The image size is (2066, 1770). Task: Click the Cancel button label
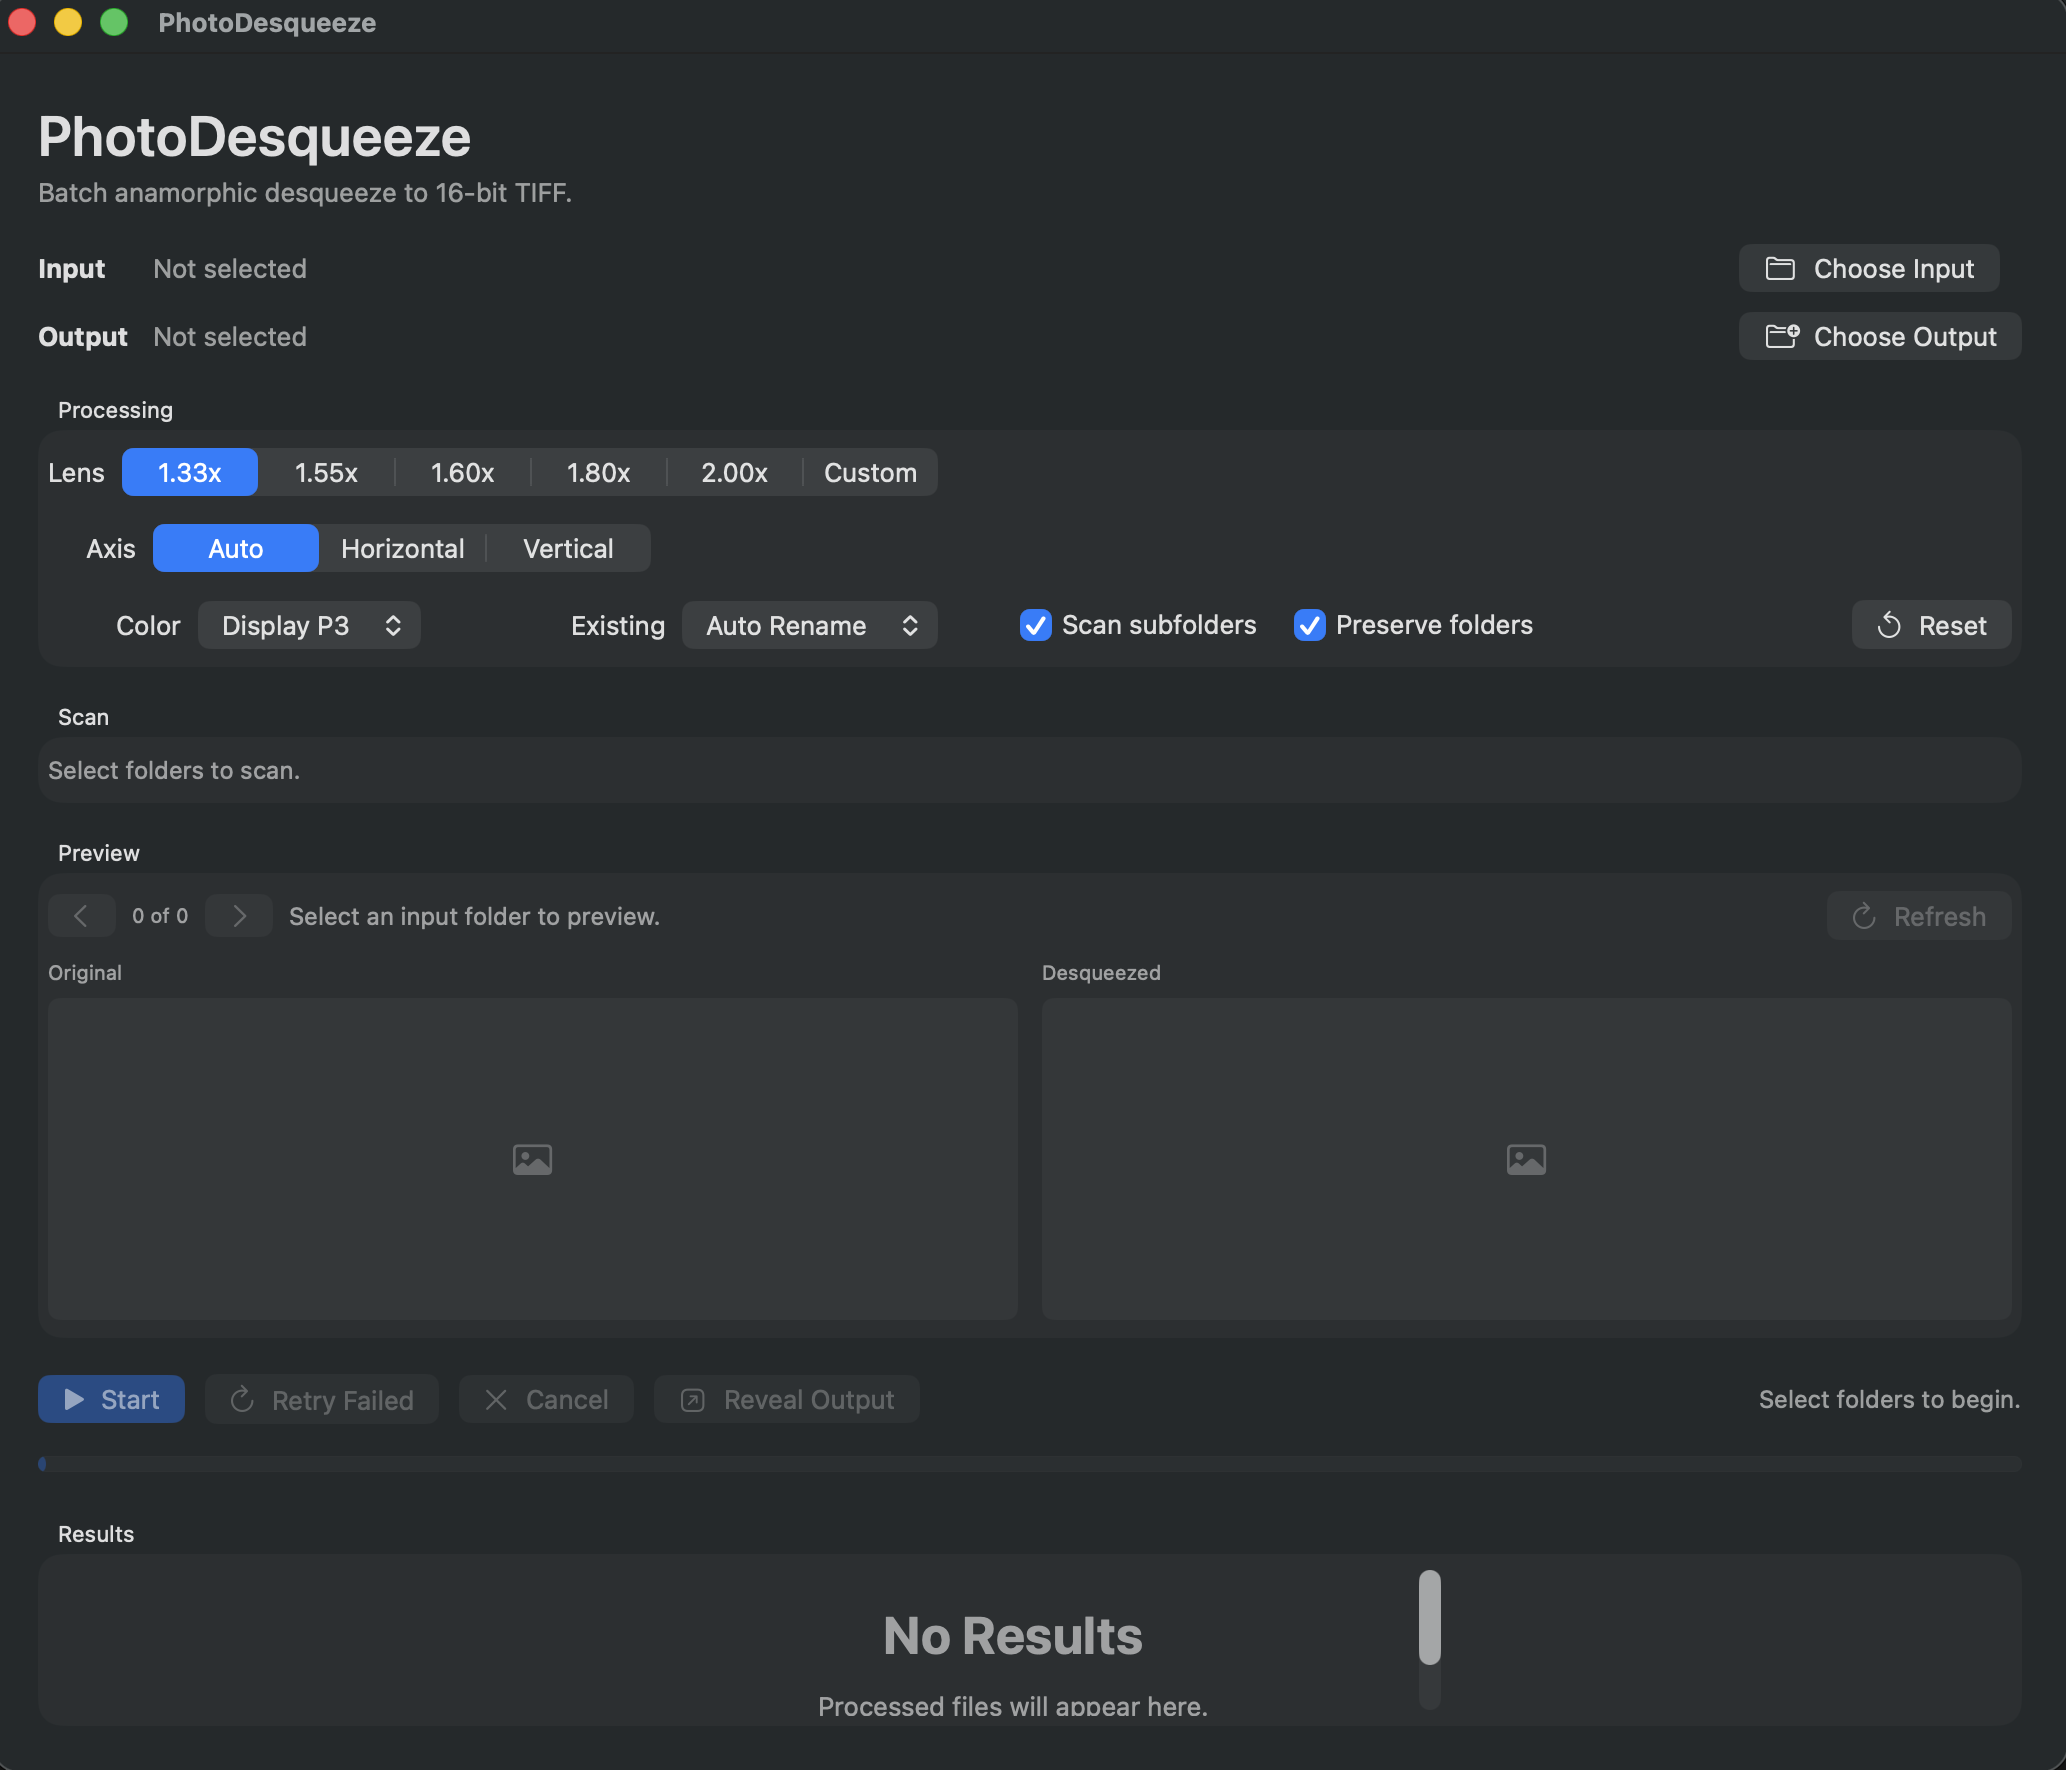[x=567, y=1399]
